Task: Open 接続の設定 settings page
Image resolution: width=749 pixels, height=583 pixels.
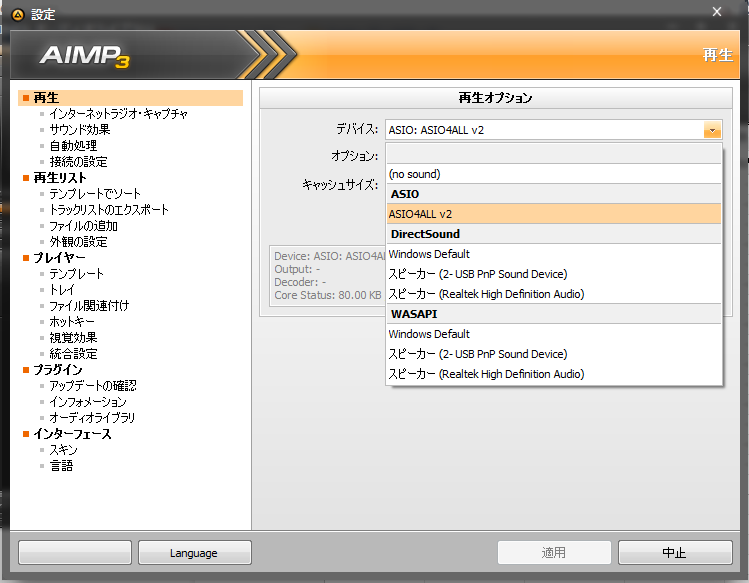Action: point(78,162)
